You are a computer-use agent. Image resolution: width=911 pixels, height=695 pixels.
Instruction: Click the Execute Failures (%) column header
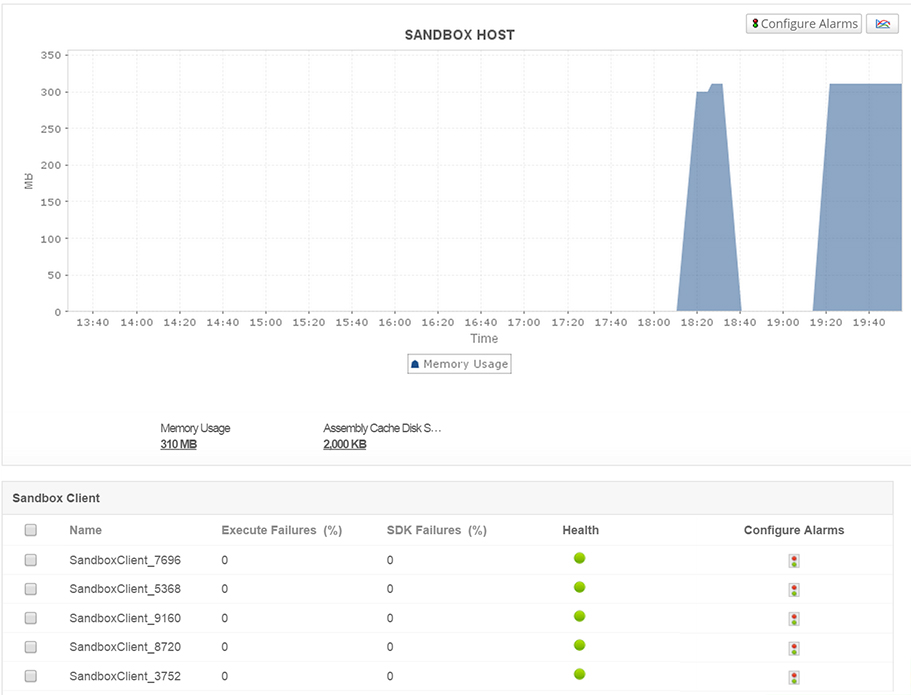click(281, 530)
